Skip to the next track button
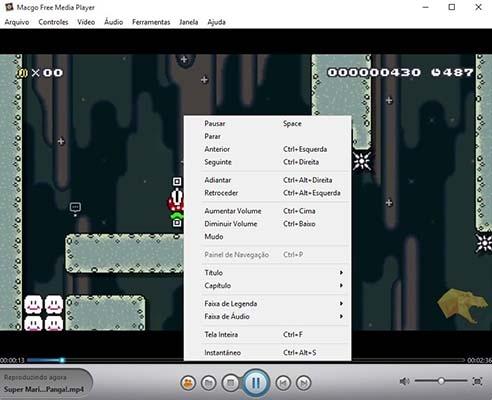 [x=304, y=383]
